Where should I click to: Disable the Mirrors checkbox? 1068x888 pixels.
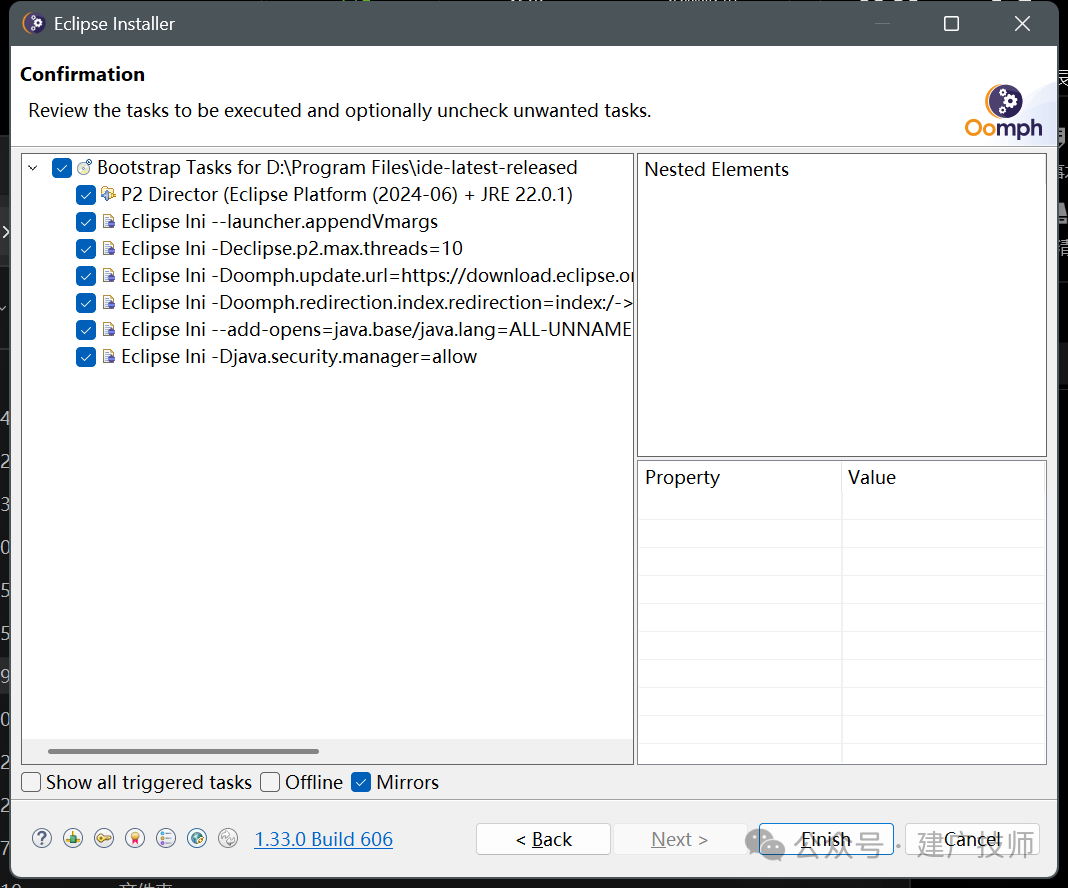coord(361,782)
